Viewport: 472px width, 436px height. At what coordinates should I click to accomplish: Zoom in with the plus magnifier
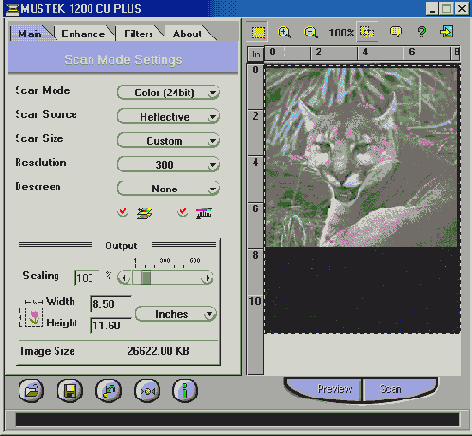click(x=284, y=32)
